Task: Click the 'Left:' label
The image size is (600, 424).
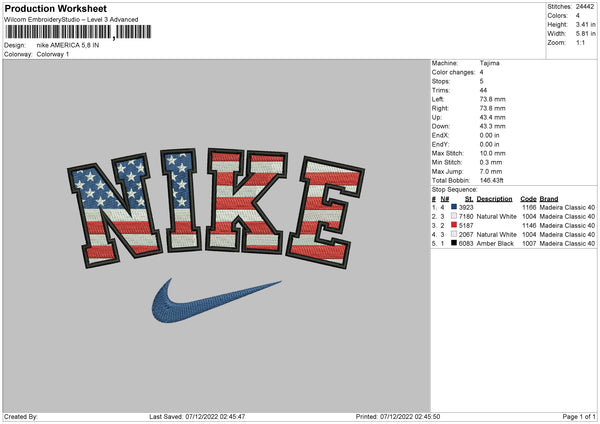Action: 438,99
